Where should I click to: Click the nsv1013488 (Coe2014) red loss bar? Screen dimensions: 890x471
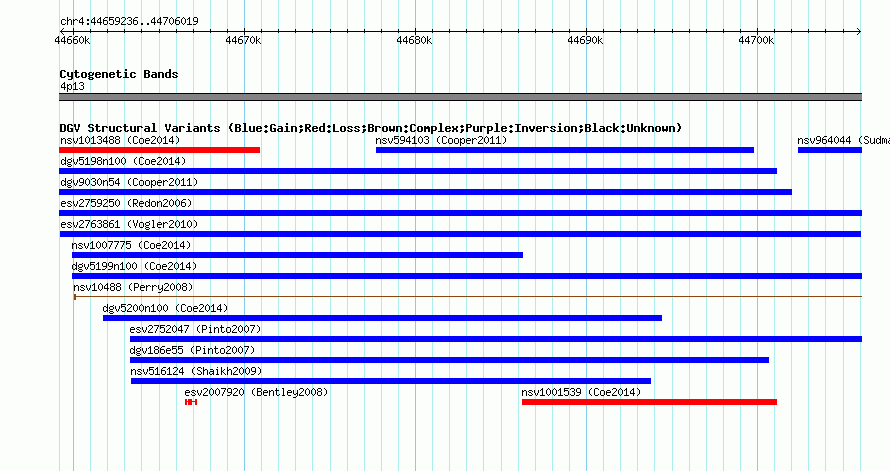click(159, 150)
